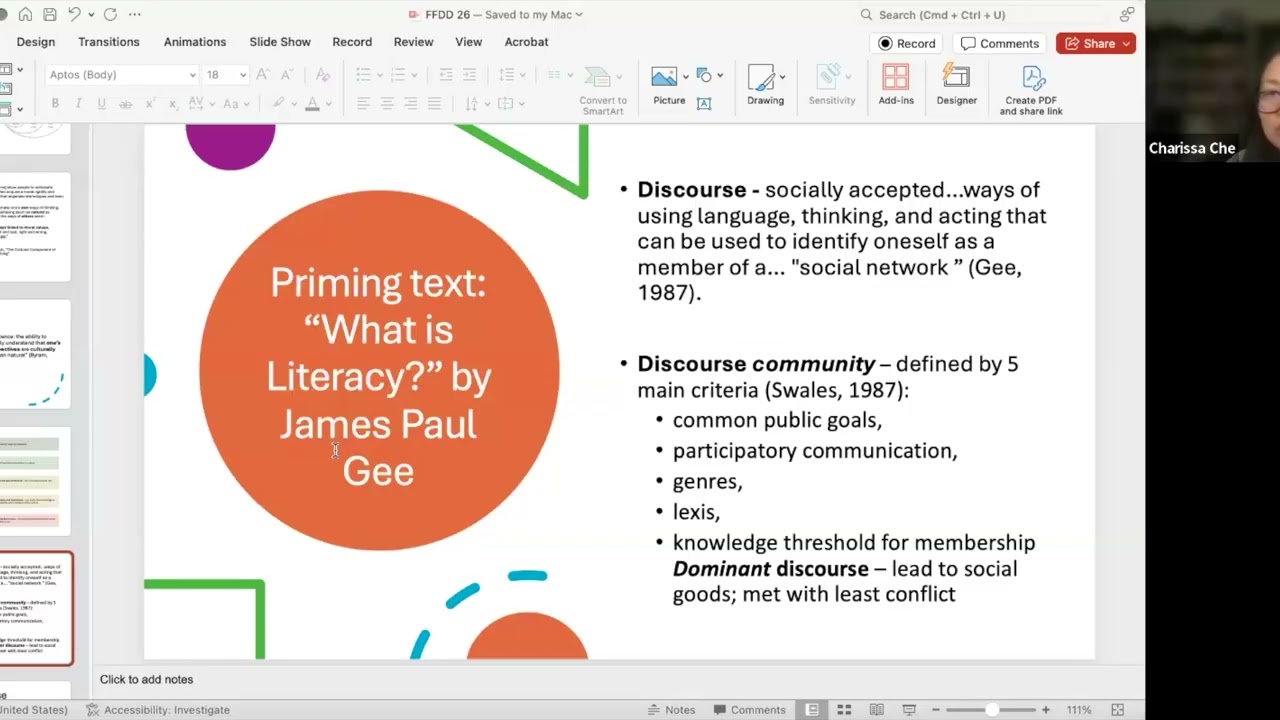
Task: Open the Review tab
Action: [x=413, y=42]
